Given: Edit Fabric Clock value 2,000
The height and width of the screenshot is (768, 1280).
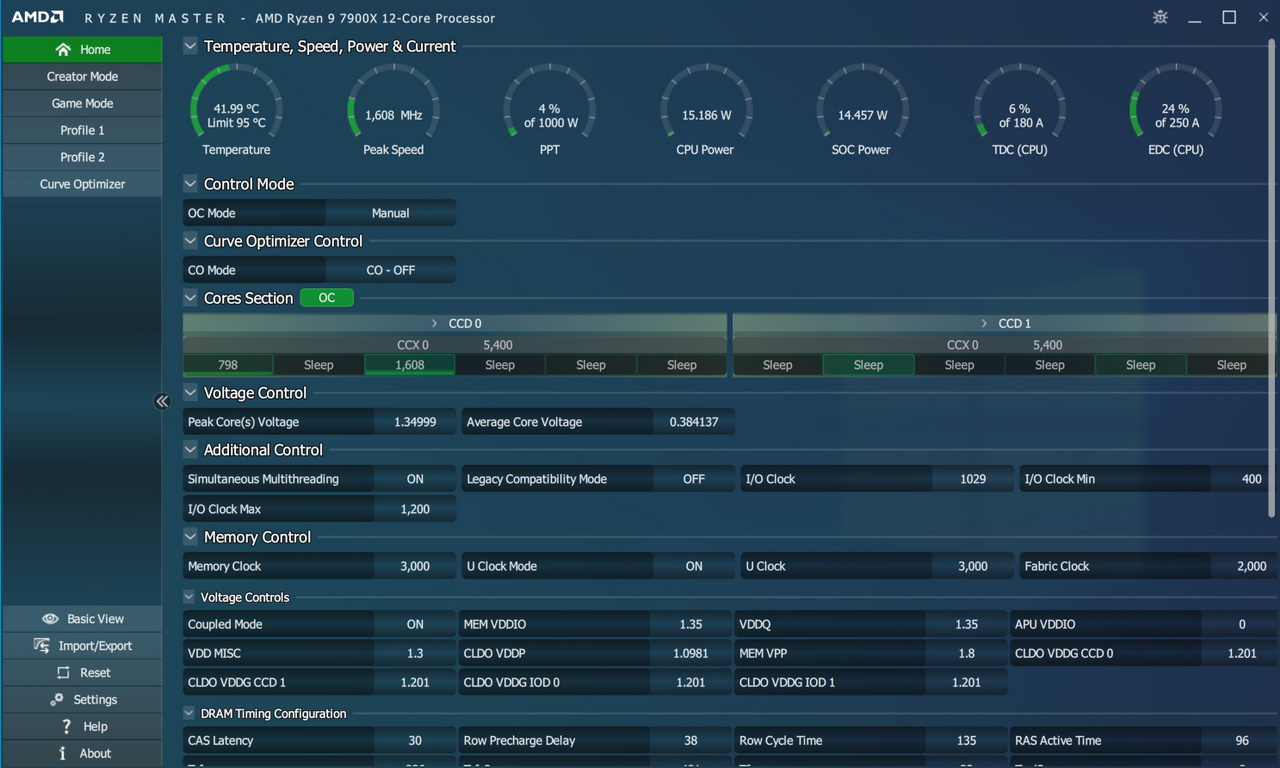Looking at the screenshot, I should click(1243, 566).
